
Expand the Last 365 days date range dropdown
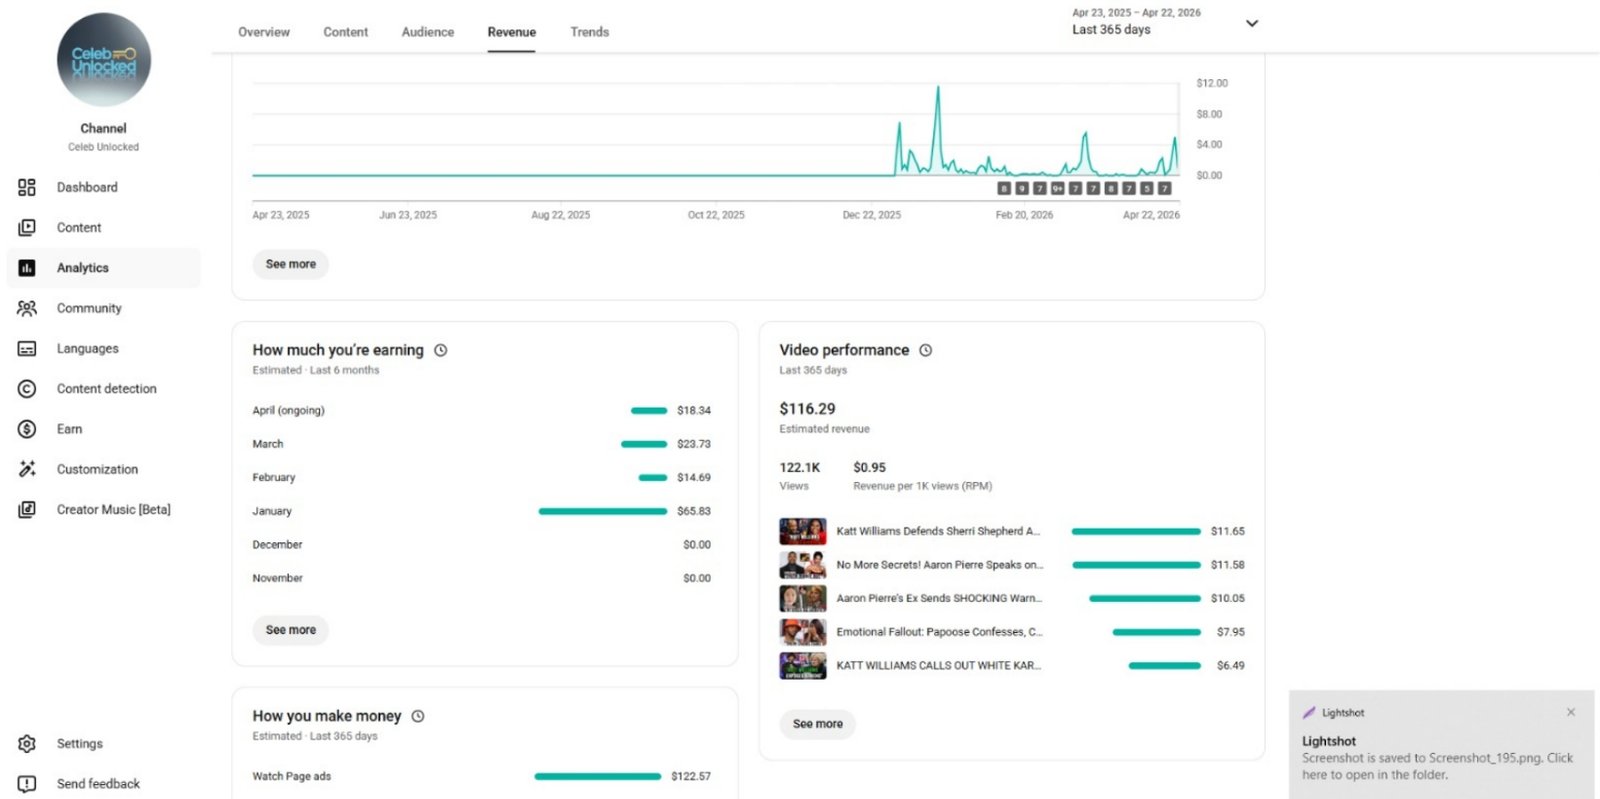coord(1251,23)
